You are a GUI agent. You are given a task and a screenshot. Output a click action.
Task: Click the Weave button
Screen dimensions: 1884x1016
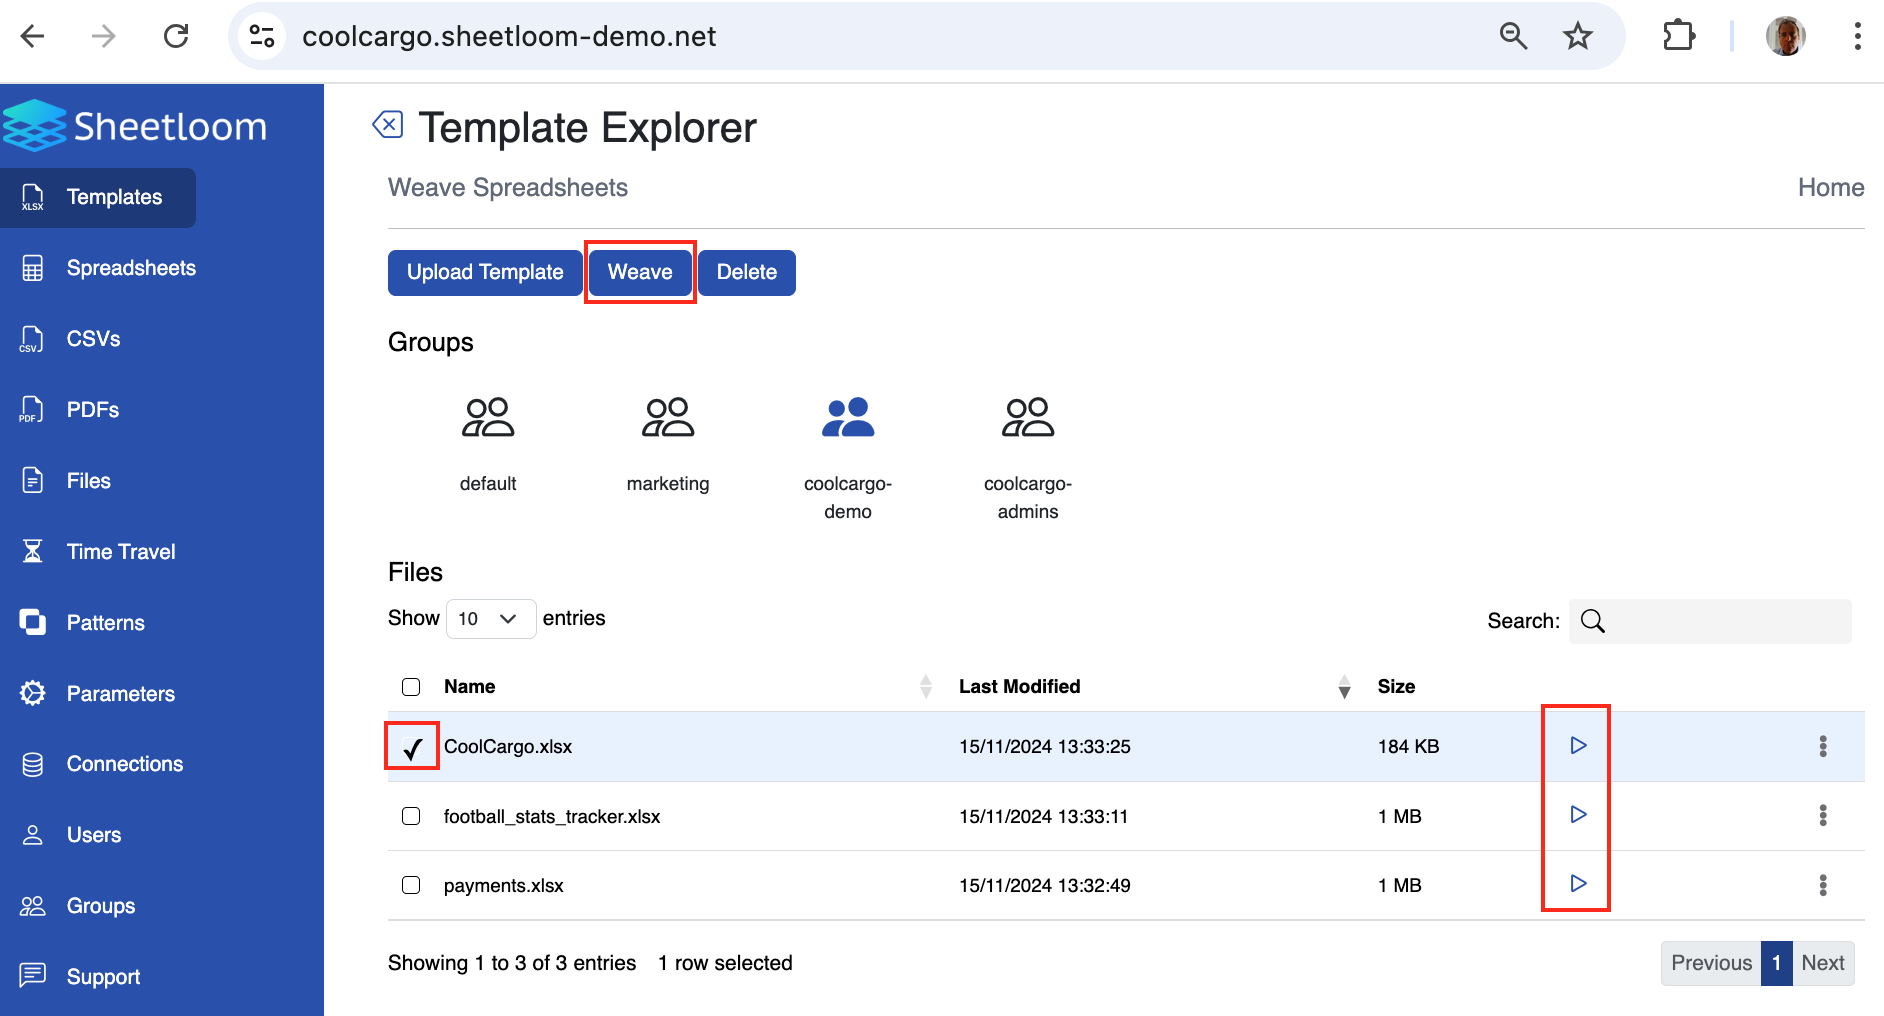640,271
